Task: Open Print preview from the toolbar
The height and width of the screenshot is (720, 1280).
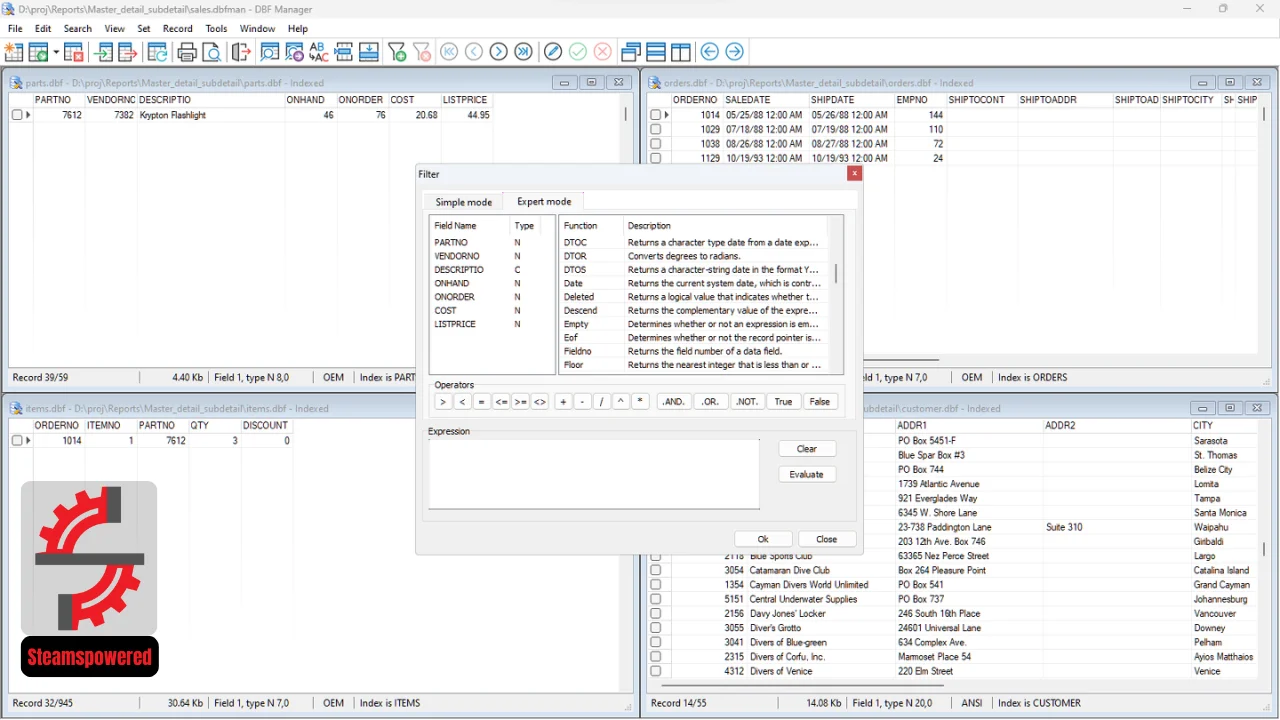Action: click(x=211, y=52)
